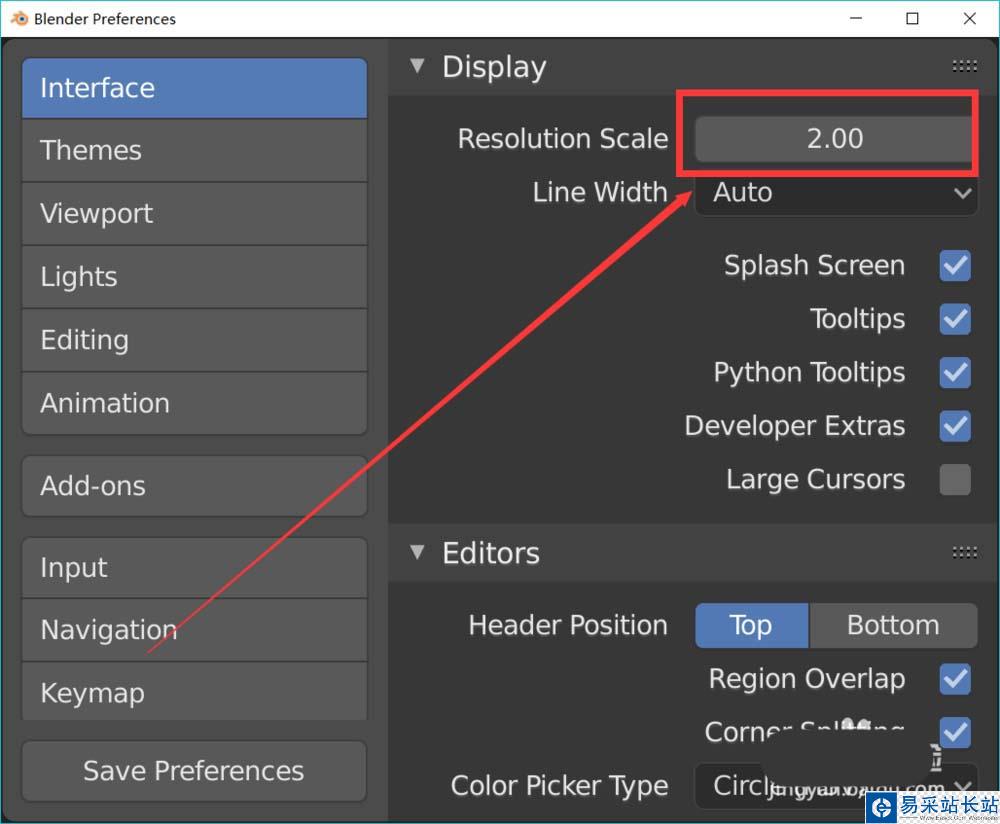Collapse the Display panel triangle
The image size is (1000, 824).
click(417, 66)
